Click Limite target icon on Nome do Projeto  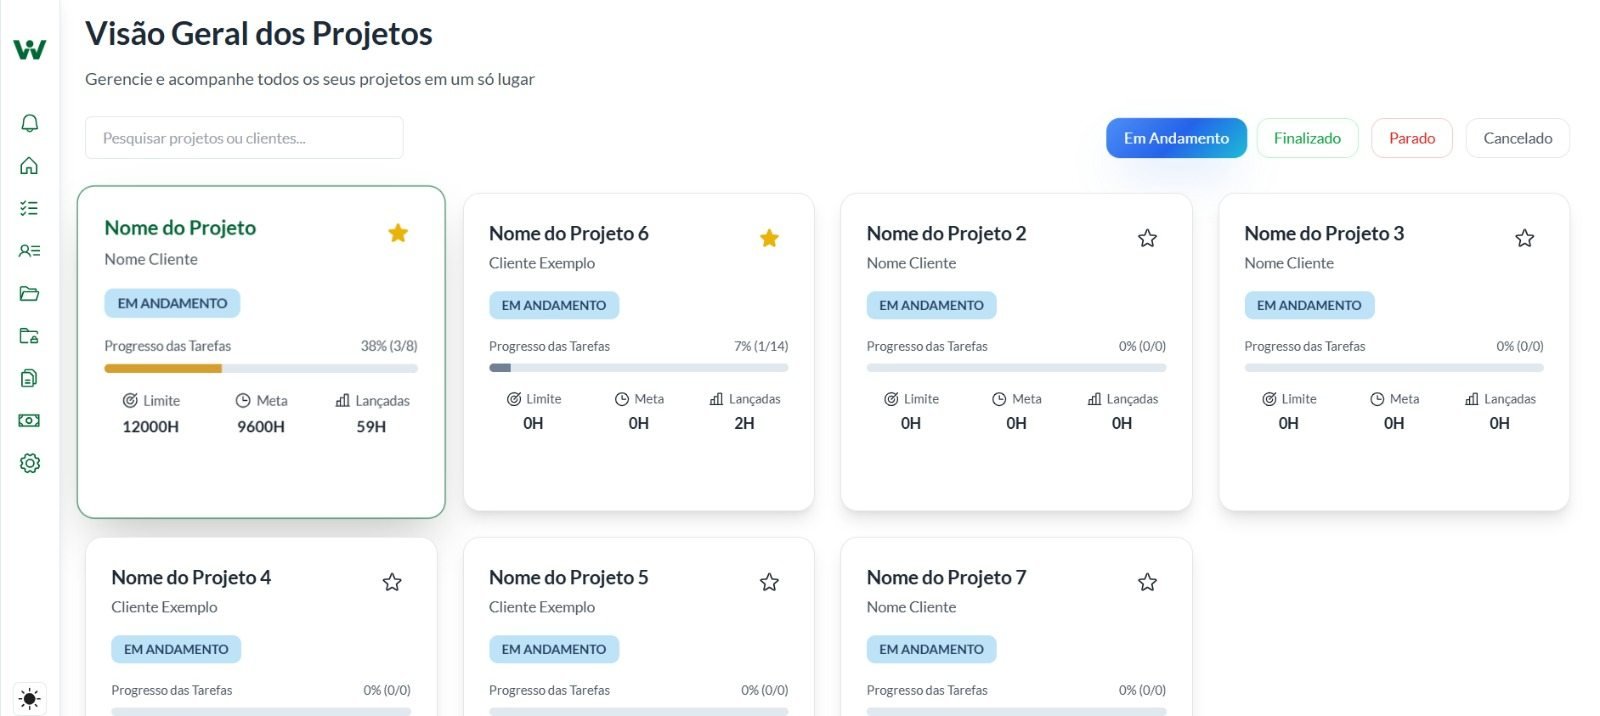[130, 400]
